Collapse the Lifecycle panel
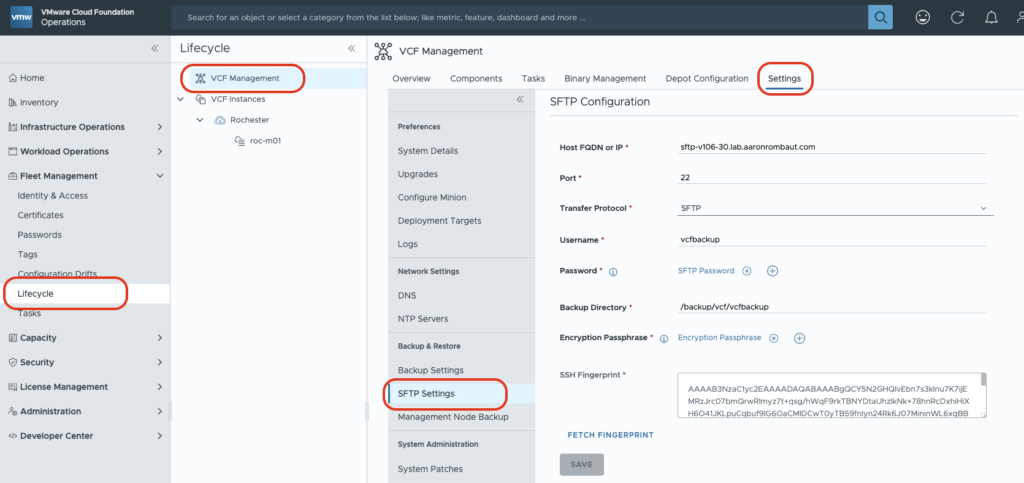The height and width of the screenshot is (483, 1024). 351,48
